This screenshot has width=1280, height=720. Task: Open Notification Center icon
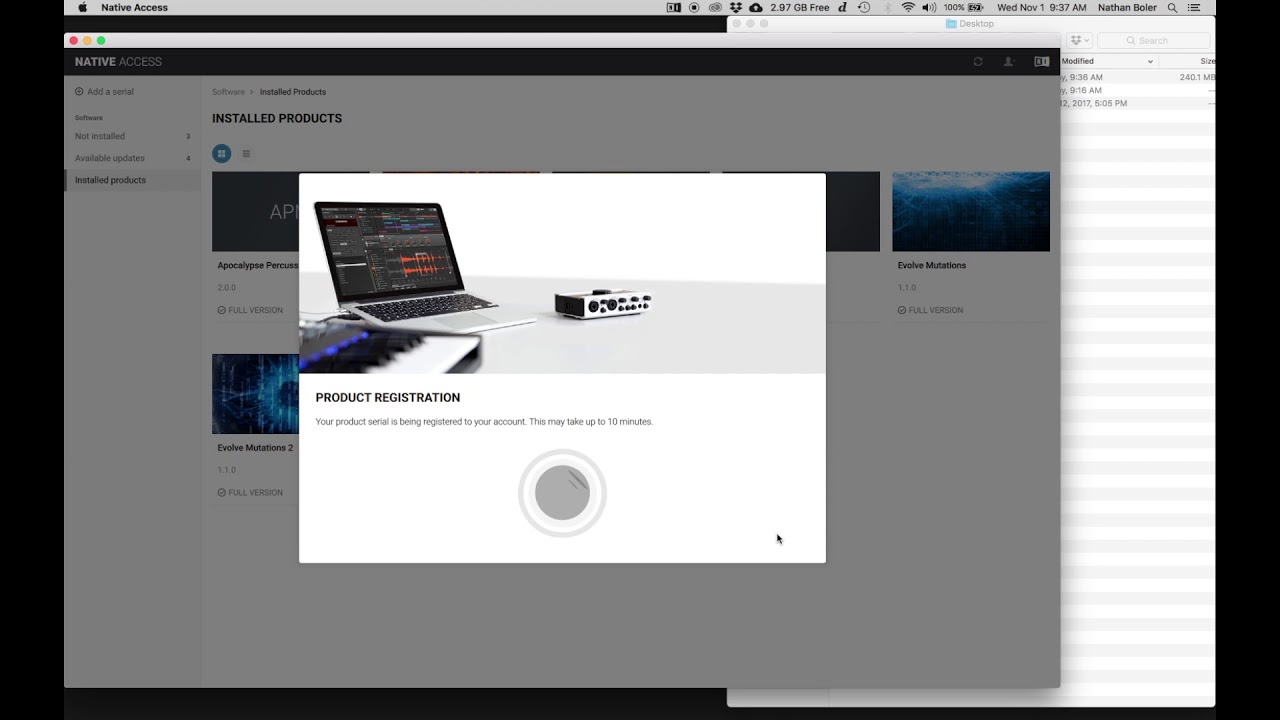tap(1194, 7)
